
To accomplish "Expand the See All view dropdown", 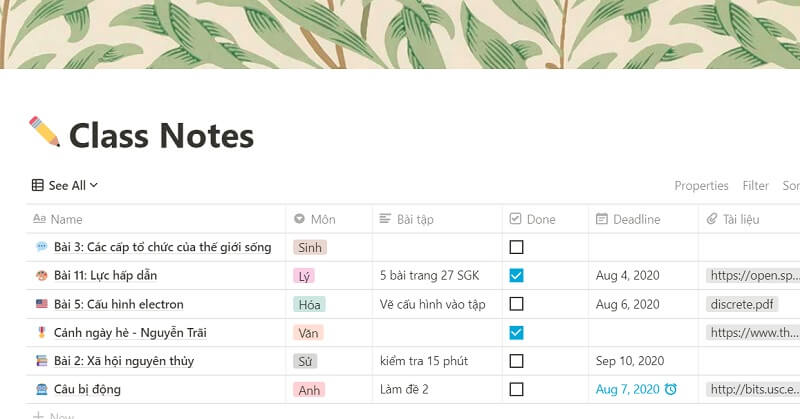I will 65,185.
